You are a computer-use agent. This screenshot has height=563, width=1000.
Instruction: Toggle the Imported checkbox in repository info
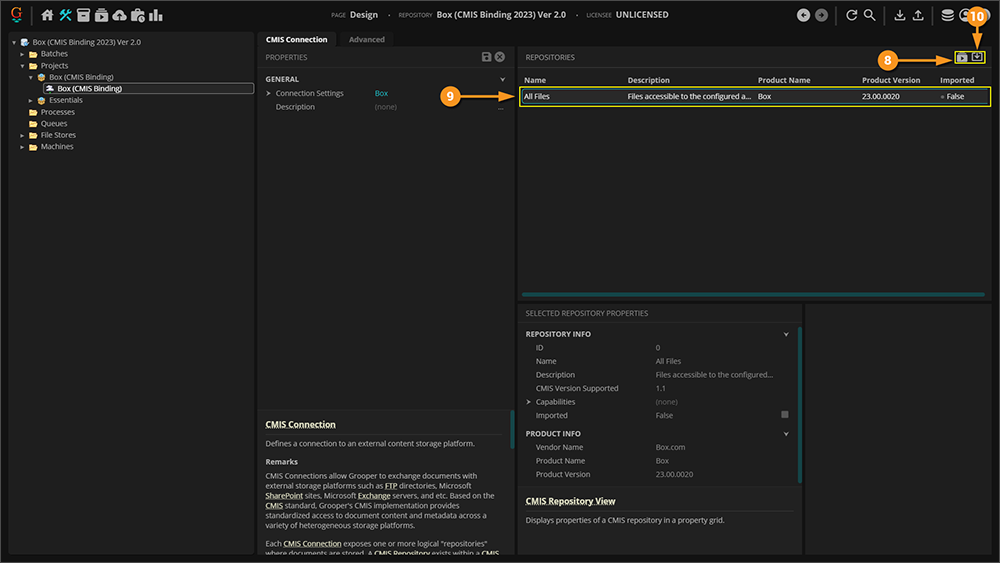click(785, 415)
